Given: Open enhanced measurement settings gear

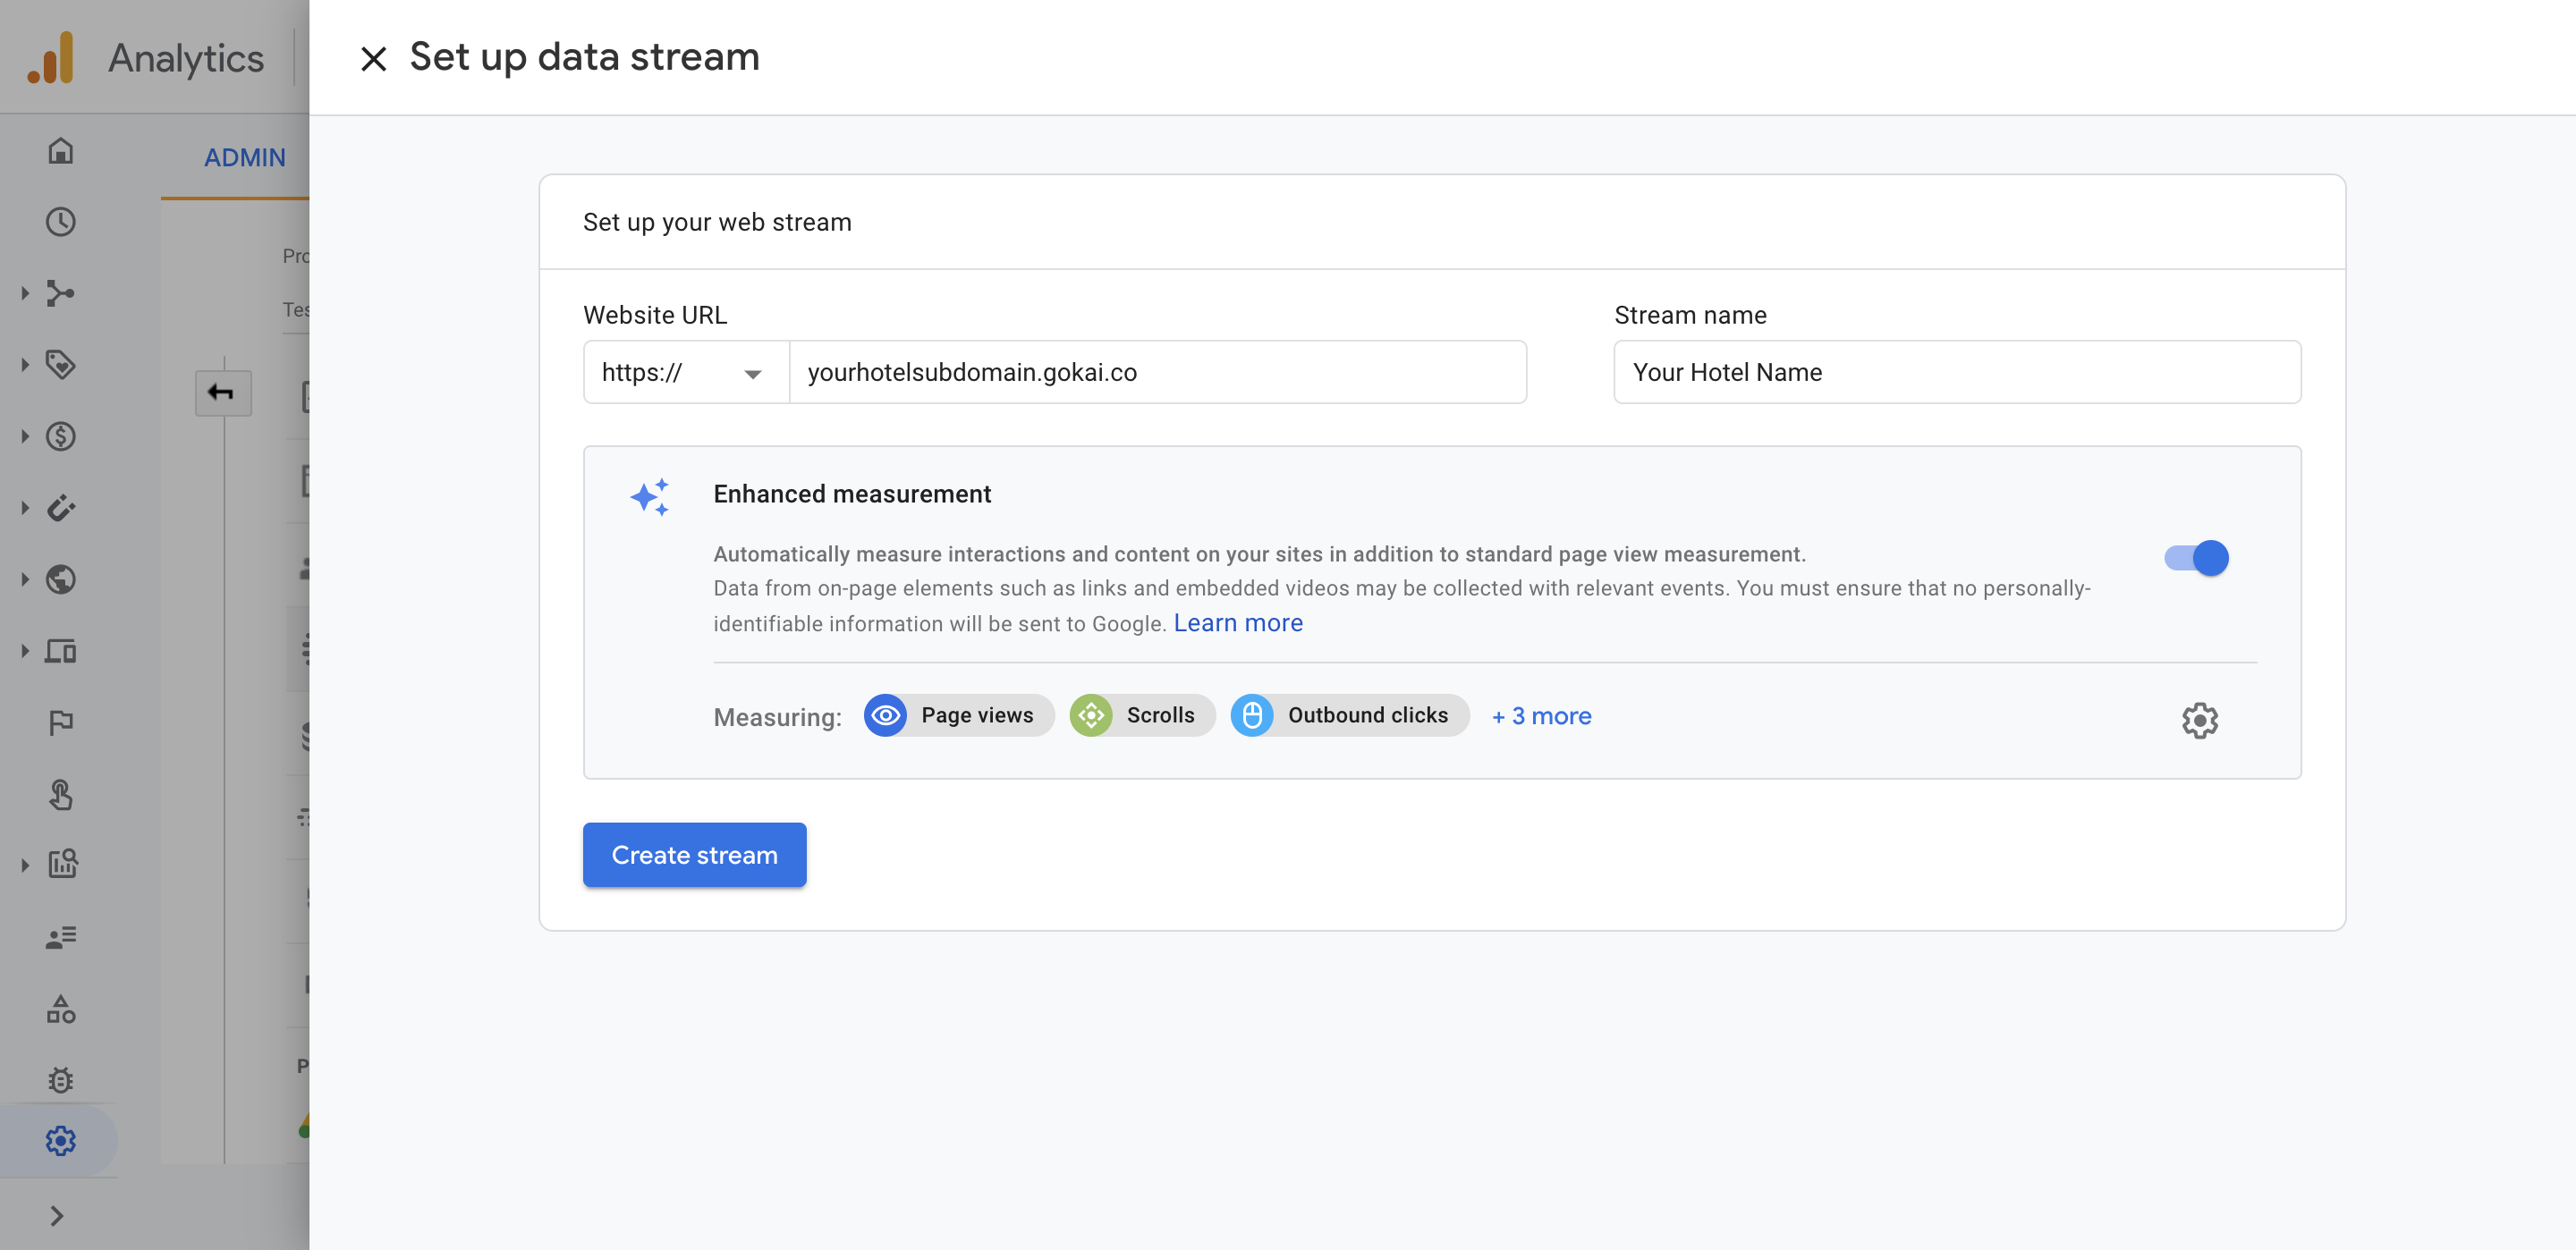Looking at the screenshot, I should 2199,720.
